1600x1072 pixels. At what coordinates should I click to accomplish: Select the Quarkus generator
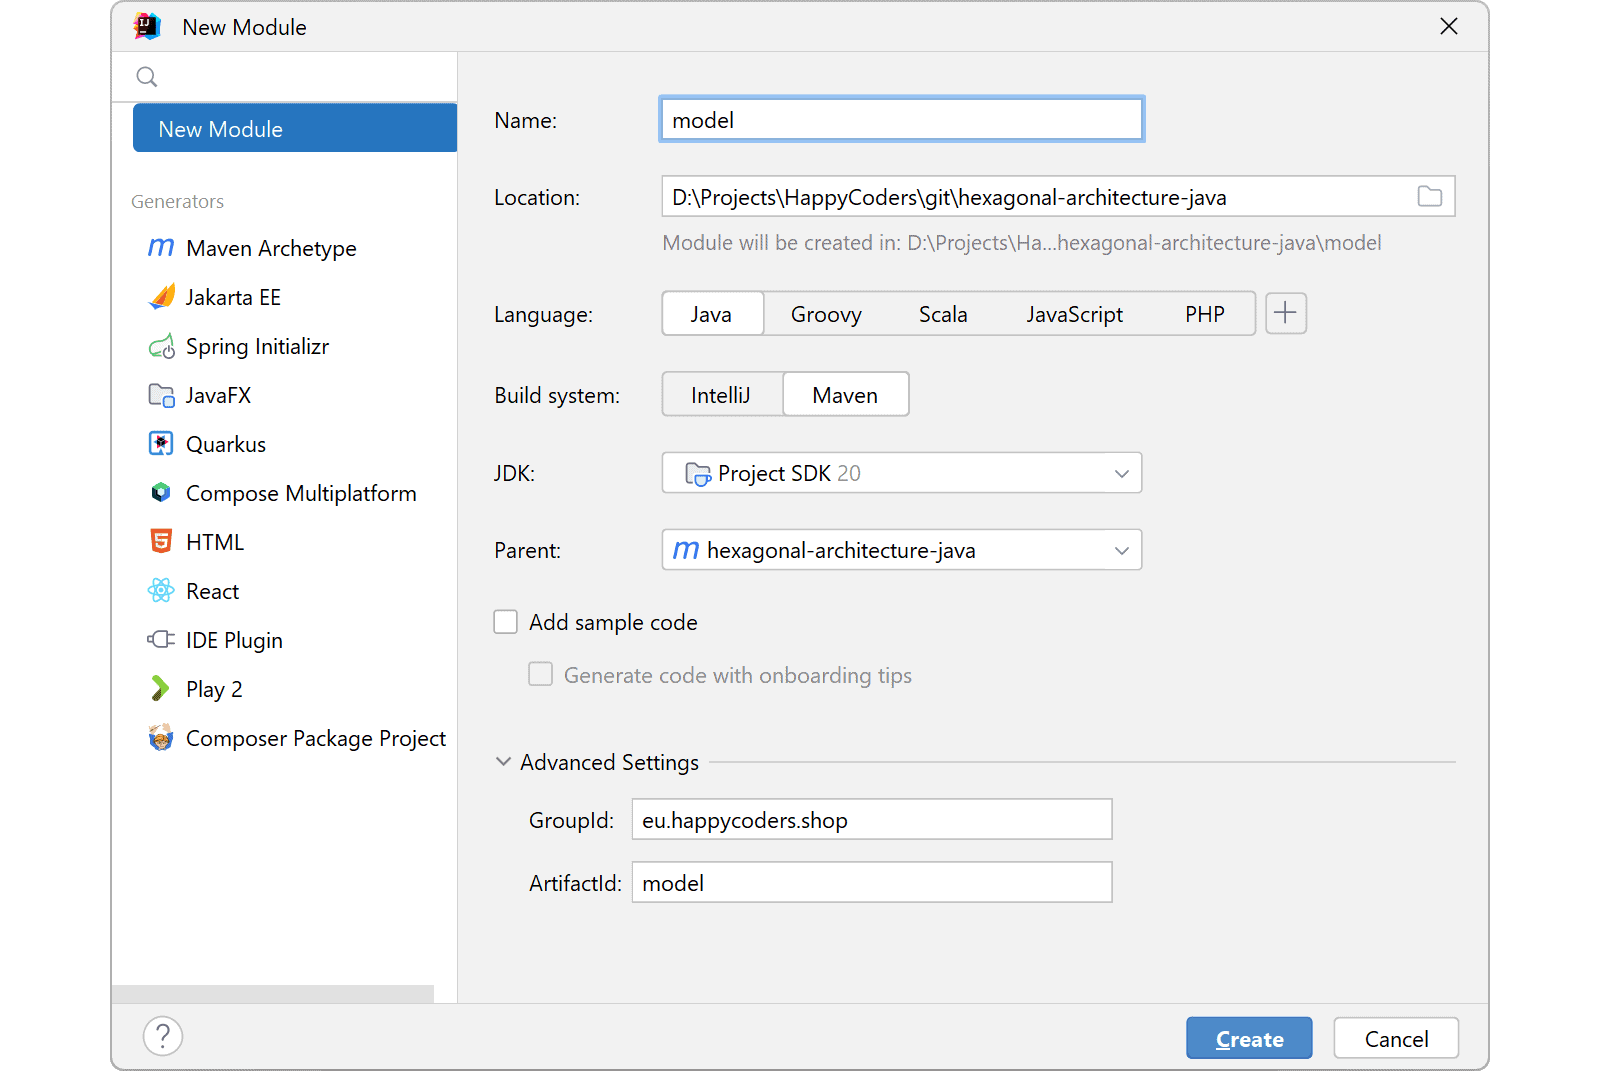[x=225, y=444]
